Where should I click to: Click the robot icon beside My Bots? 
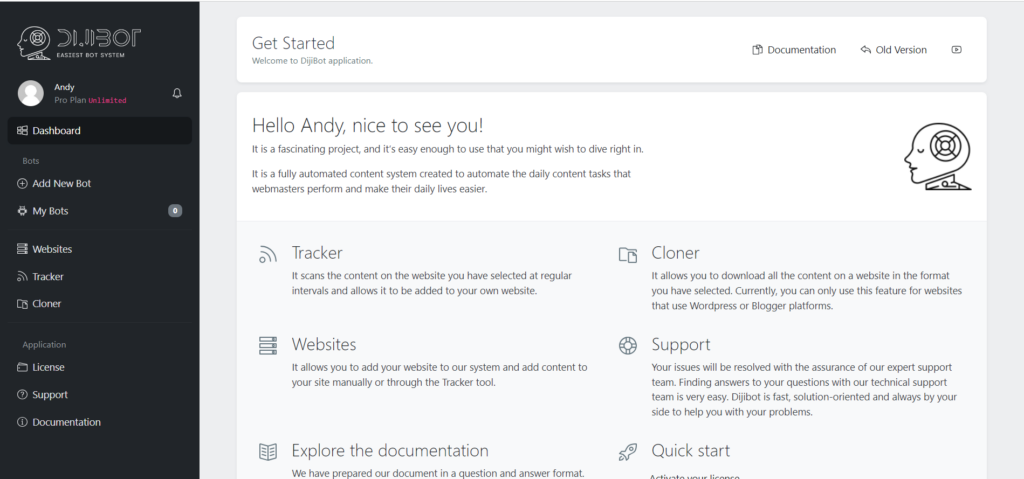click(22, 211)
